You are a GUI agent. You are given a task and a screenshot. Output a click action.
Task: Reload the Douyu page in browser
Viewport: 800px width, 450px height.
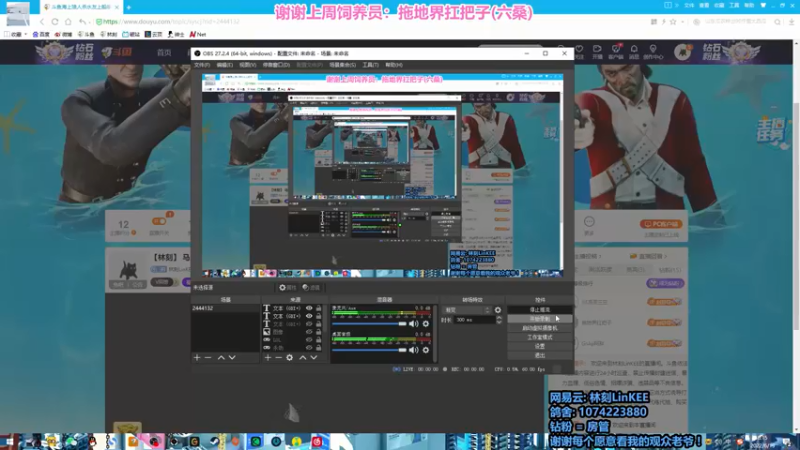(x=55, y=22)
